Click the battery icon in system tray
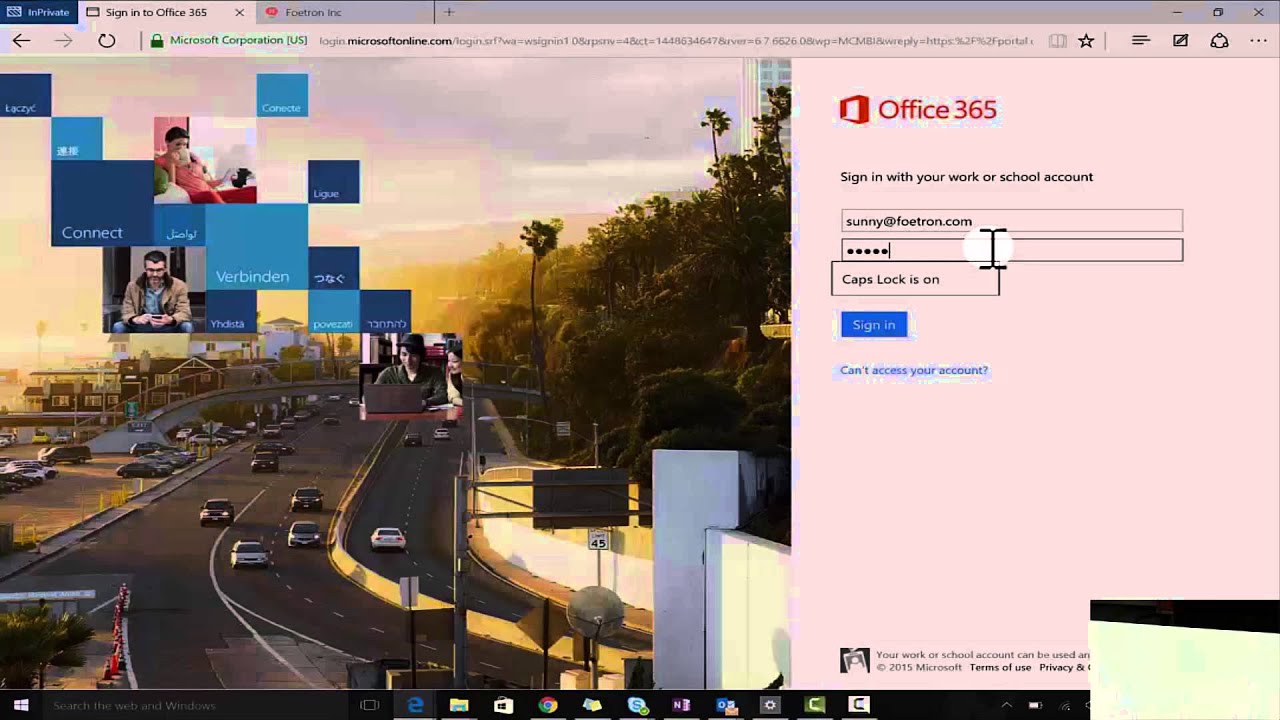Image resolution: width=1280 pixels, height=720 pixels. (x=1035, y=705)
